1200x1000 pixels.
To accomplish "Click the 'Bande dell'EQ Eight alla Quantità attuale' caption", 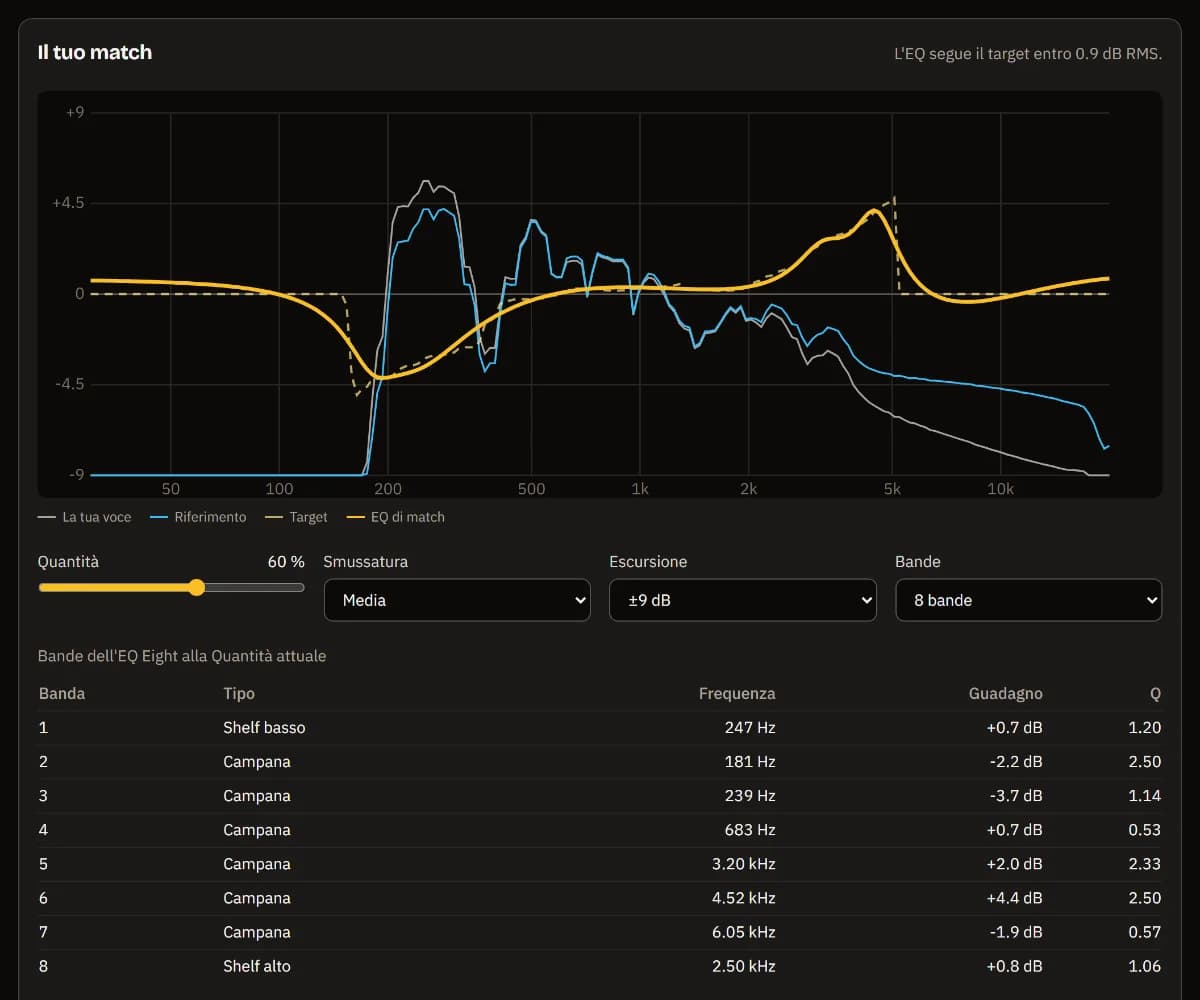I will point(182,656).
